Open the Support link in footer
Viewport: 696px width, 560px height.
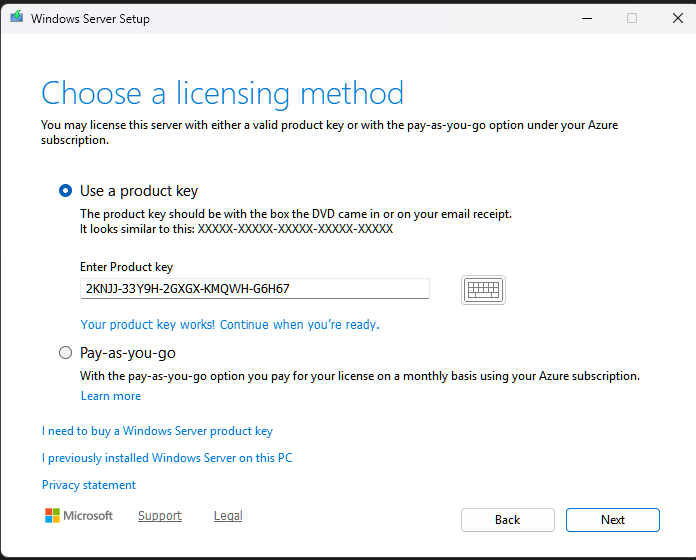coord(160,516)
